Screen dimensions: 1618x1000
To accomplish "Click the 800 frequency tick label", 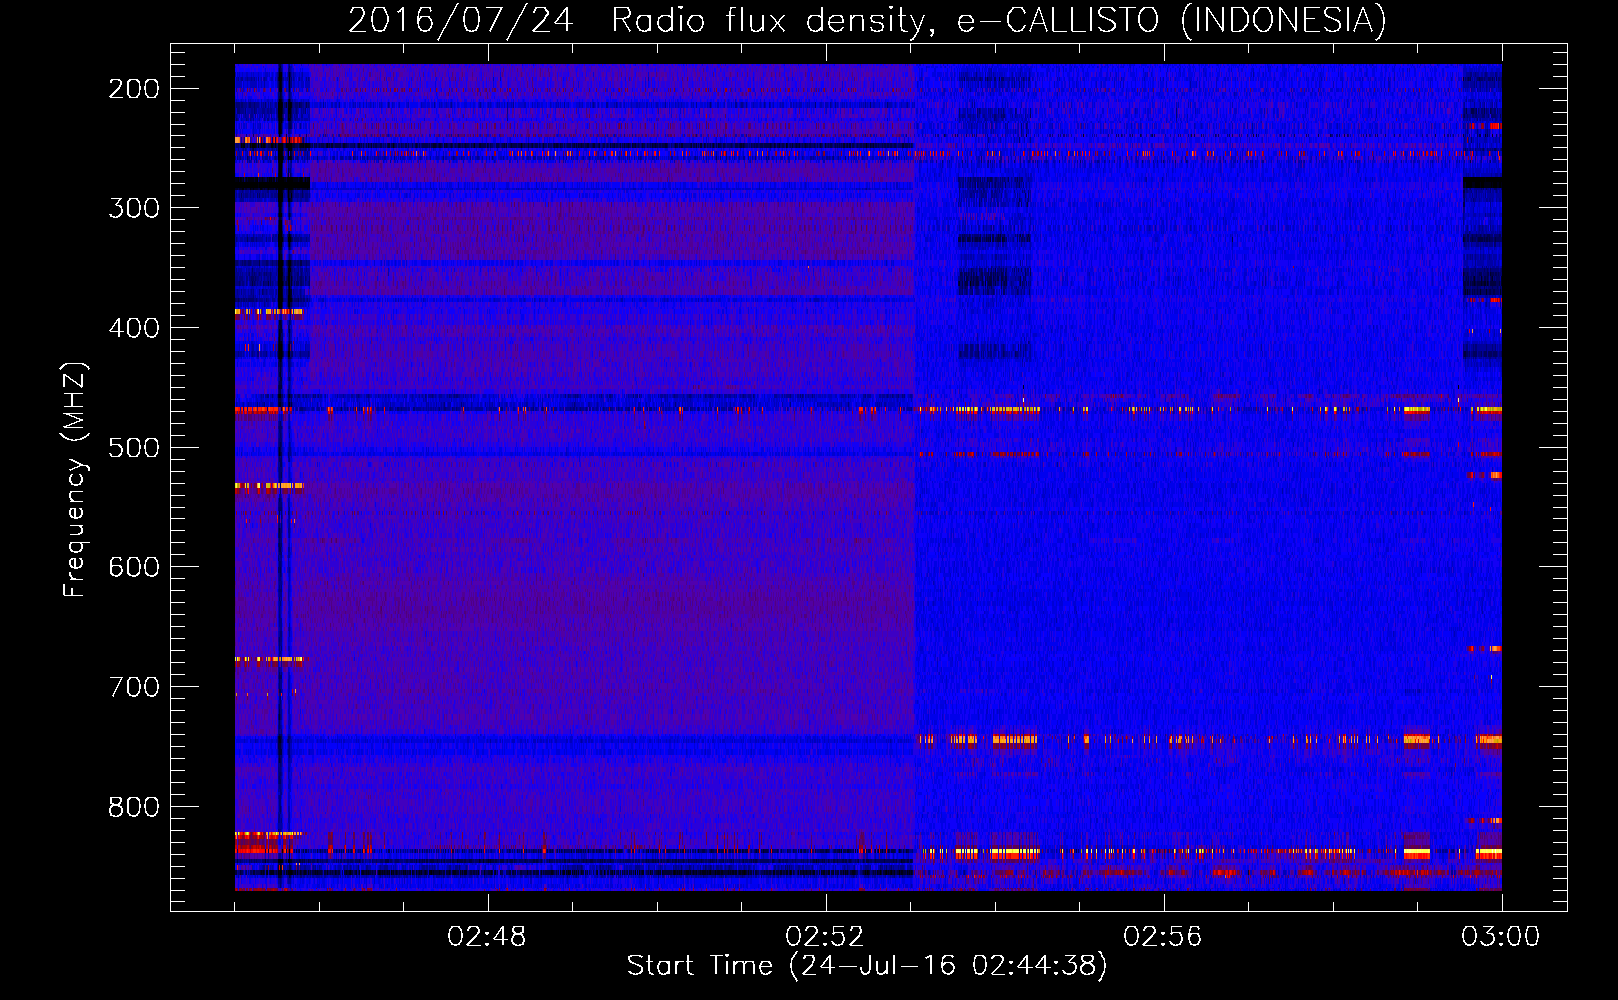I will [134, 806].
